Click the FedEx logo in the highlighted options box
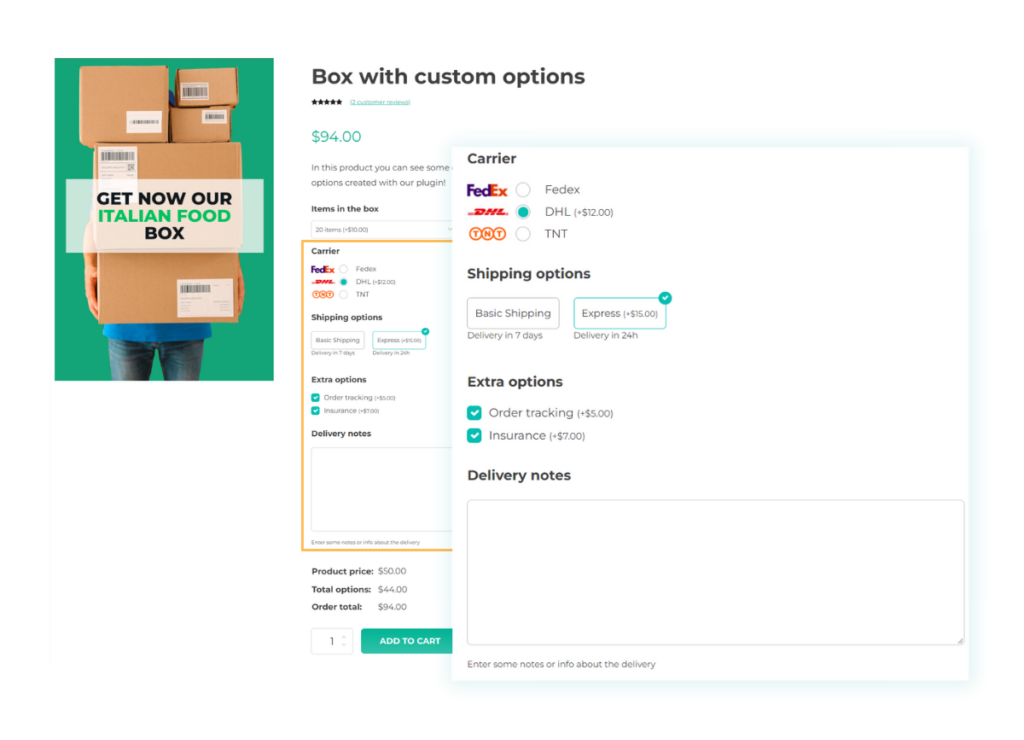The height and width of the screenshot is (740, 1024). (x=323, y=269)
